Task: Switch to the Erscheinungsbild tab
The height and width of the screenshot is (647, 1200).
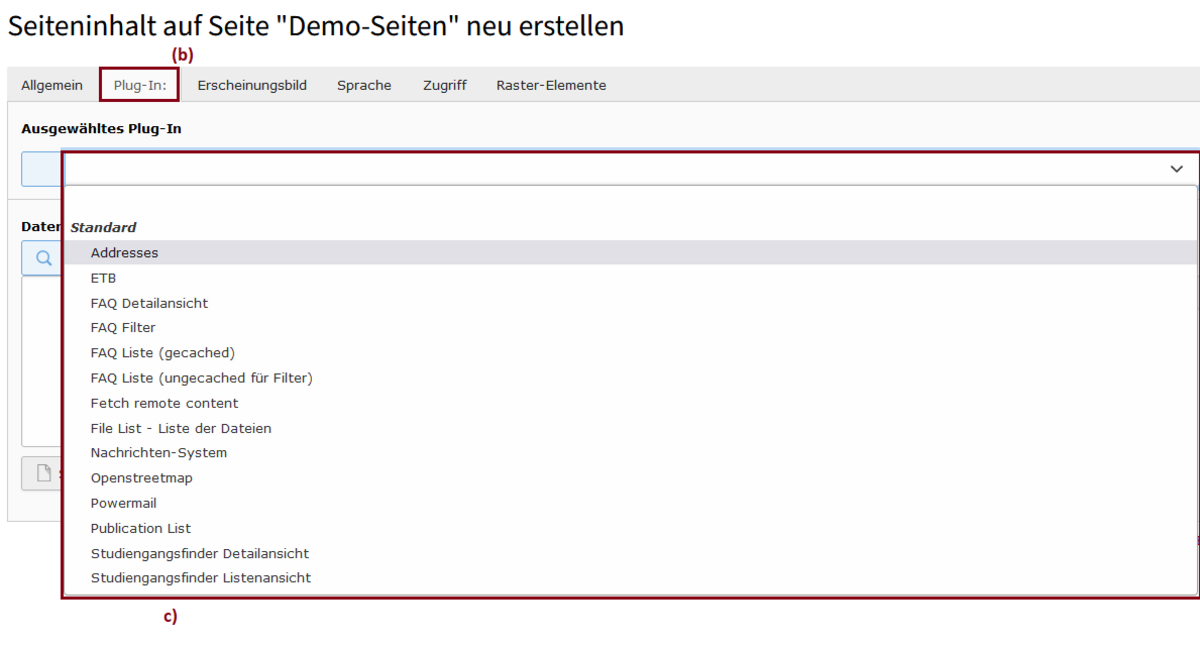Action: [252, 86]
